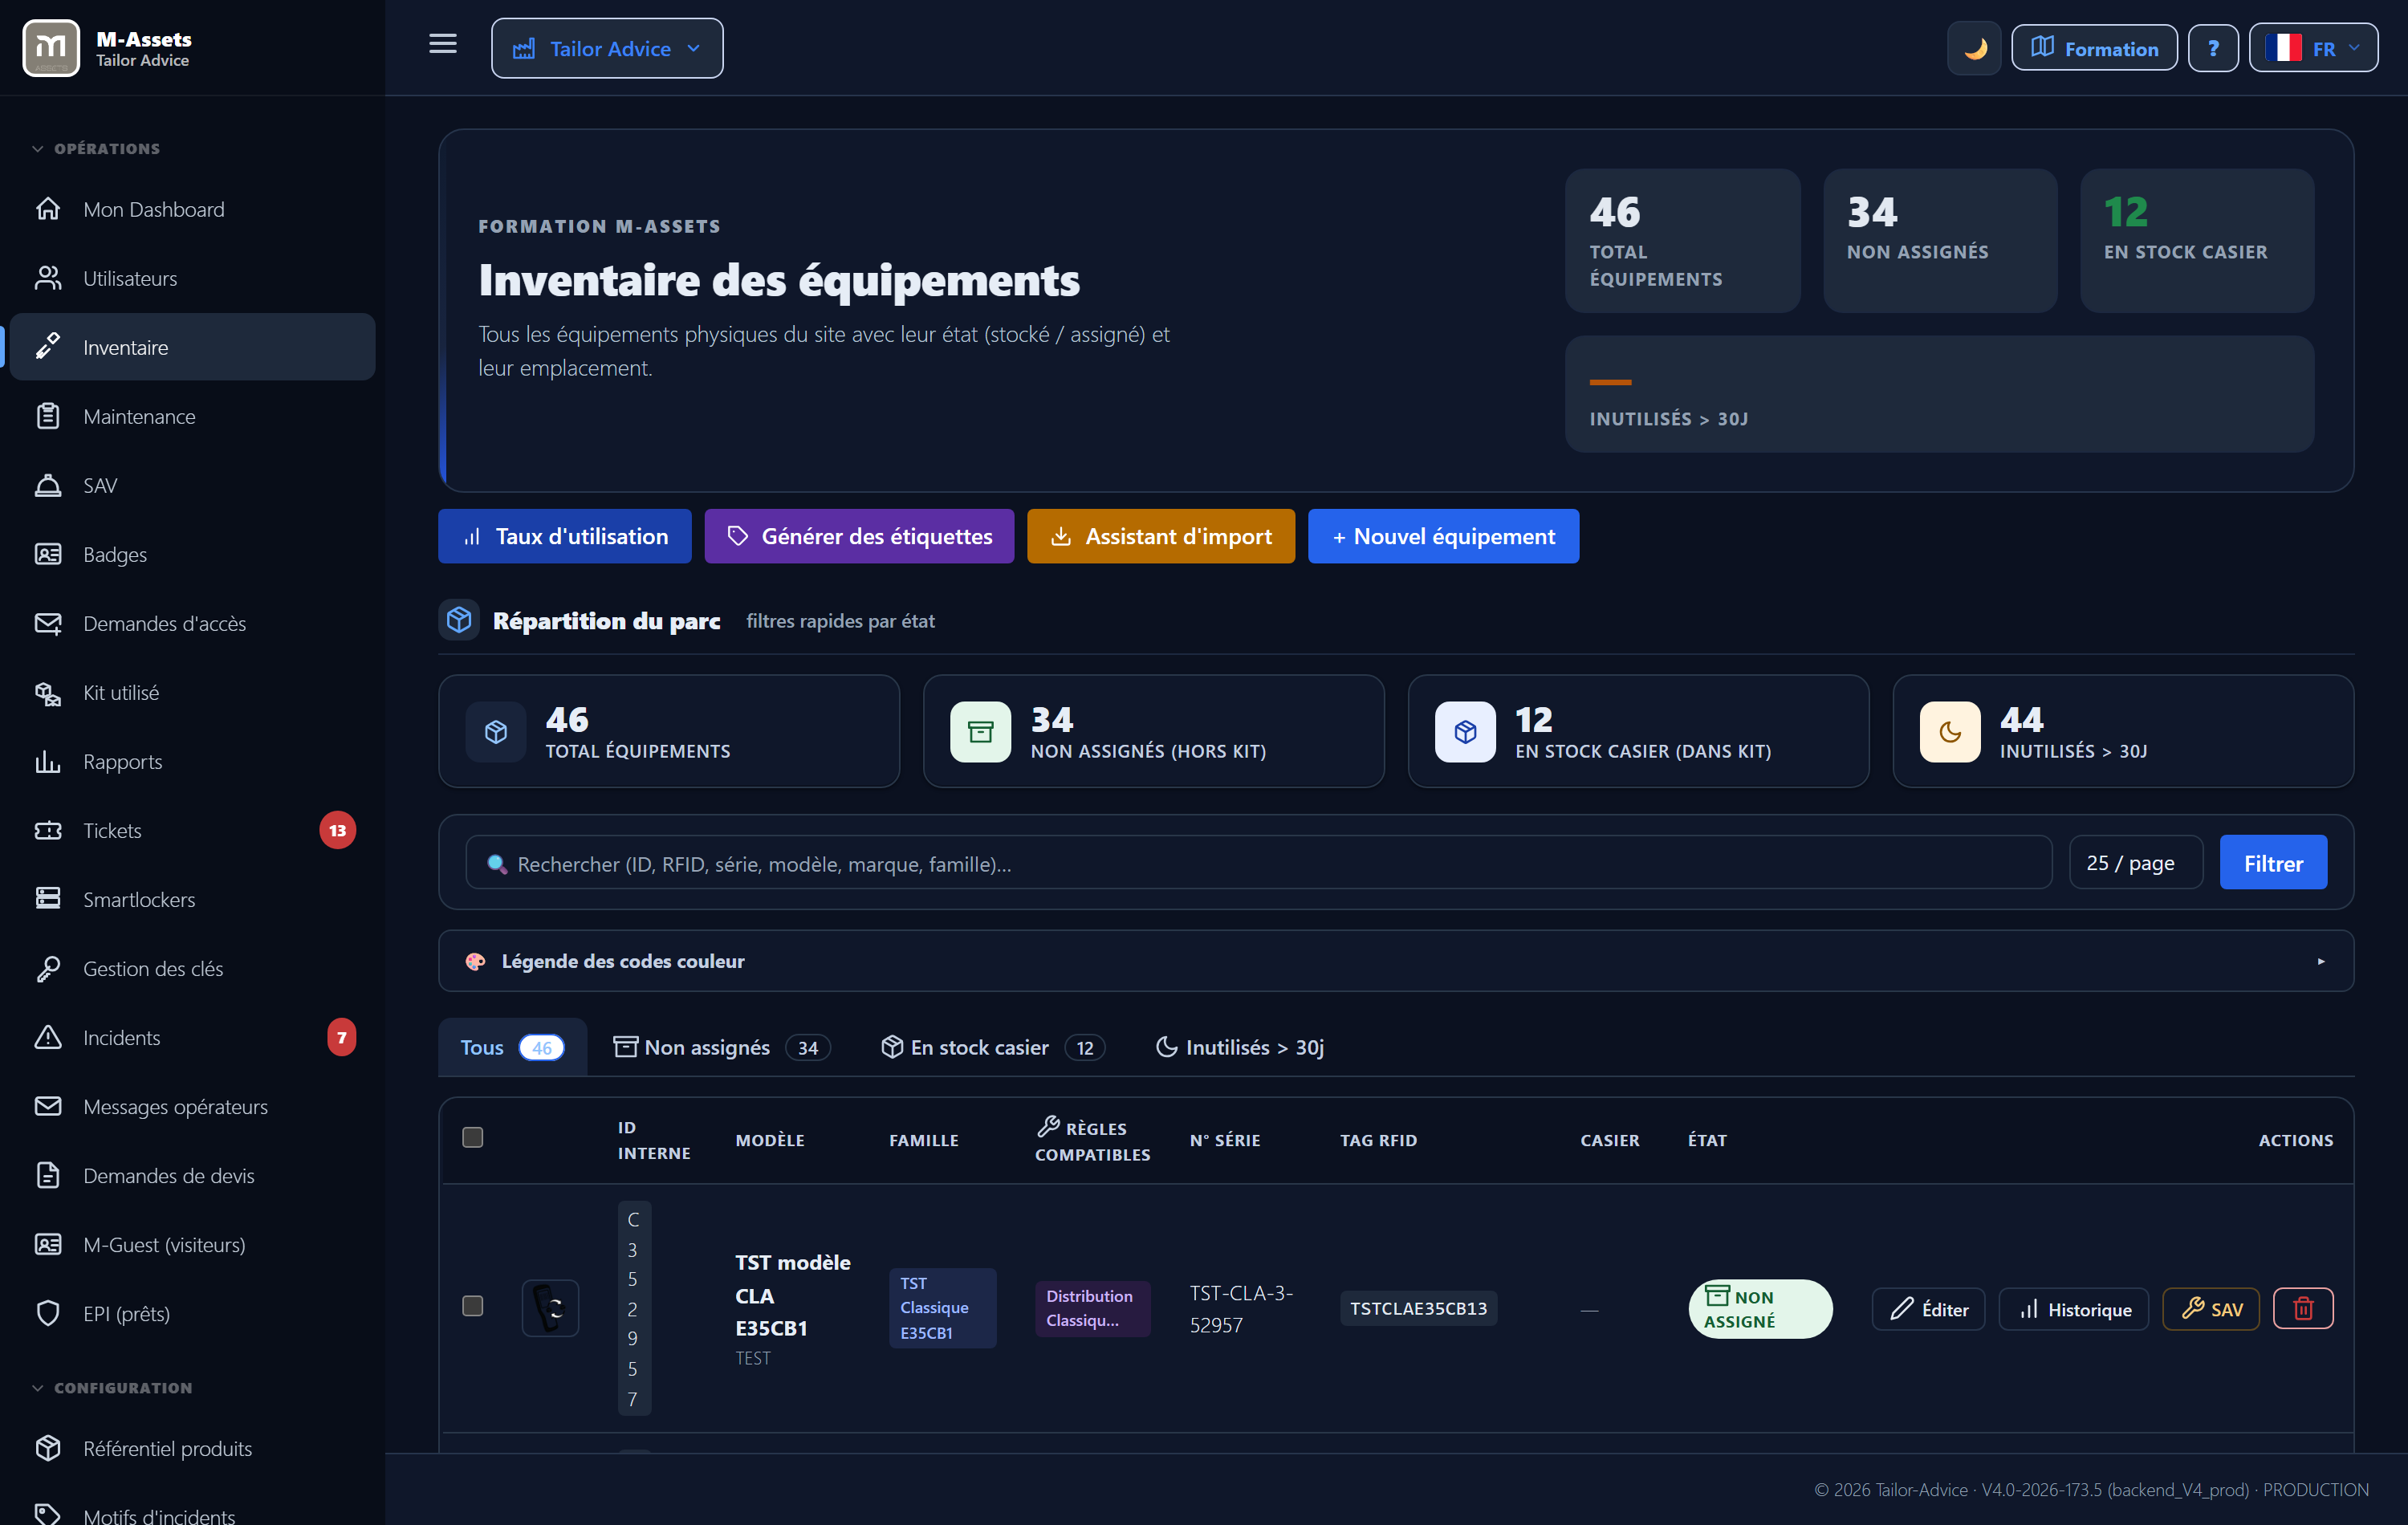Viewport: 2408px width, 1525px height.
Task: Open the TST modèle CLA E35CB1 thumbnail
Action: pos(551,1307)
